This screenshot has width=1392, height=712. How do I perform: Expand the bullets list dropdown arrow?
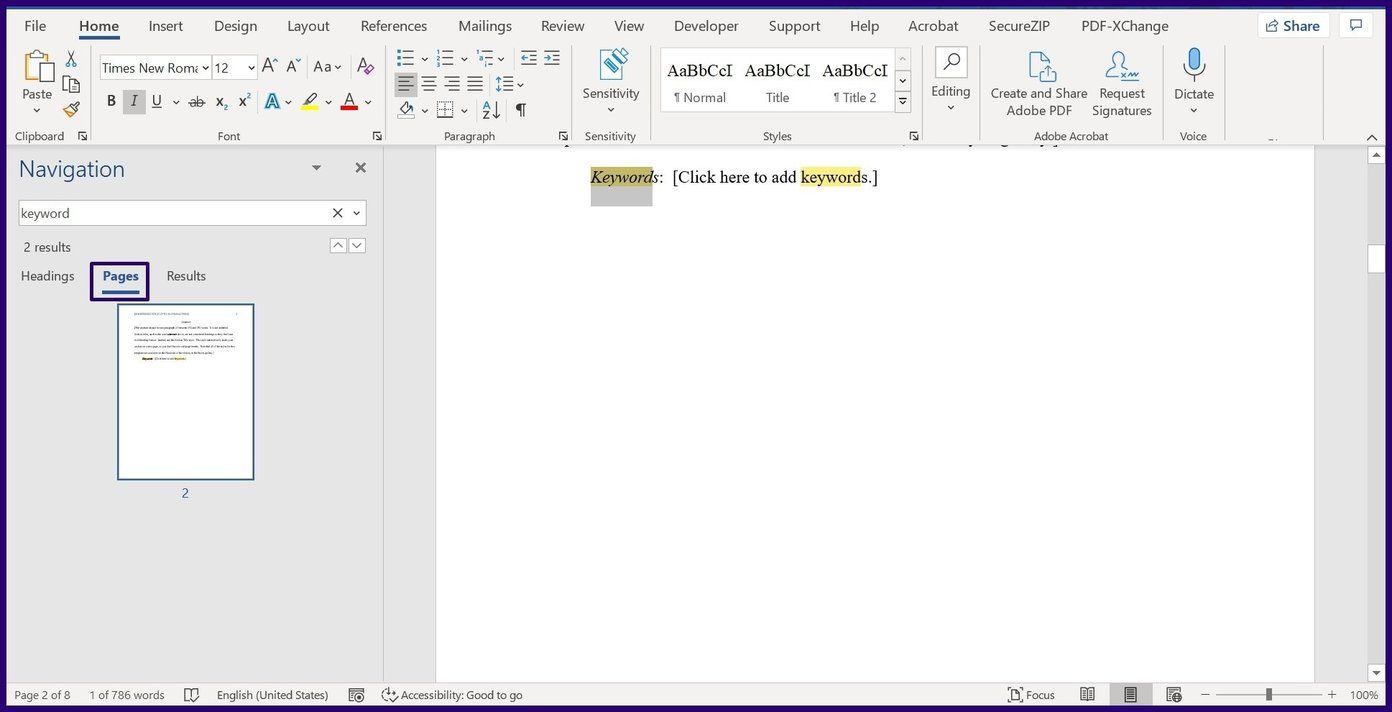[424, 58]
